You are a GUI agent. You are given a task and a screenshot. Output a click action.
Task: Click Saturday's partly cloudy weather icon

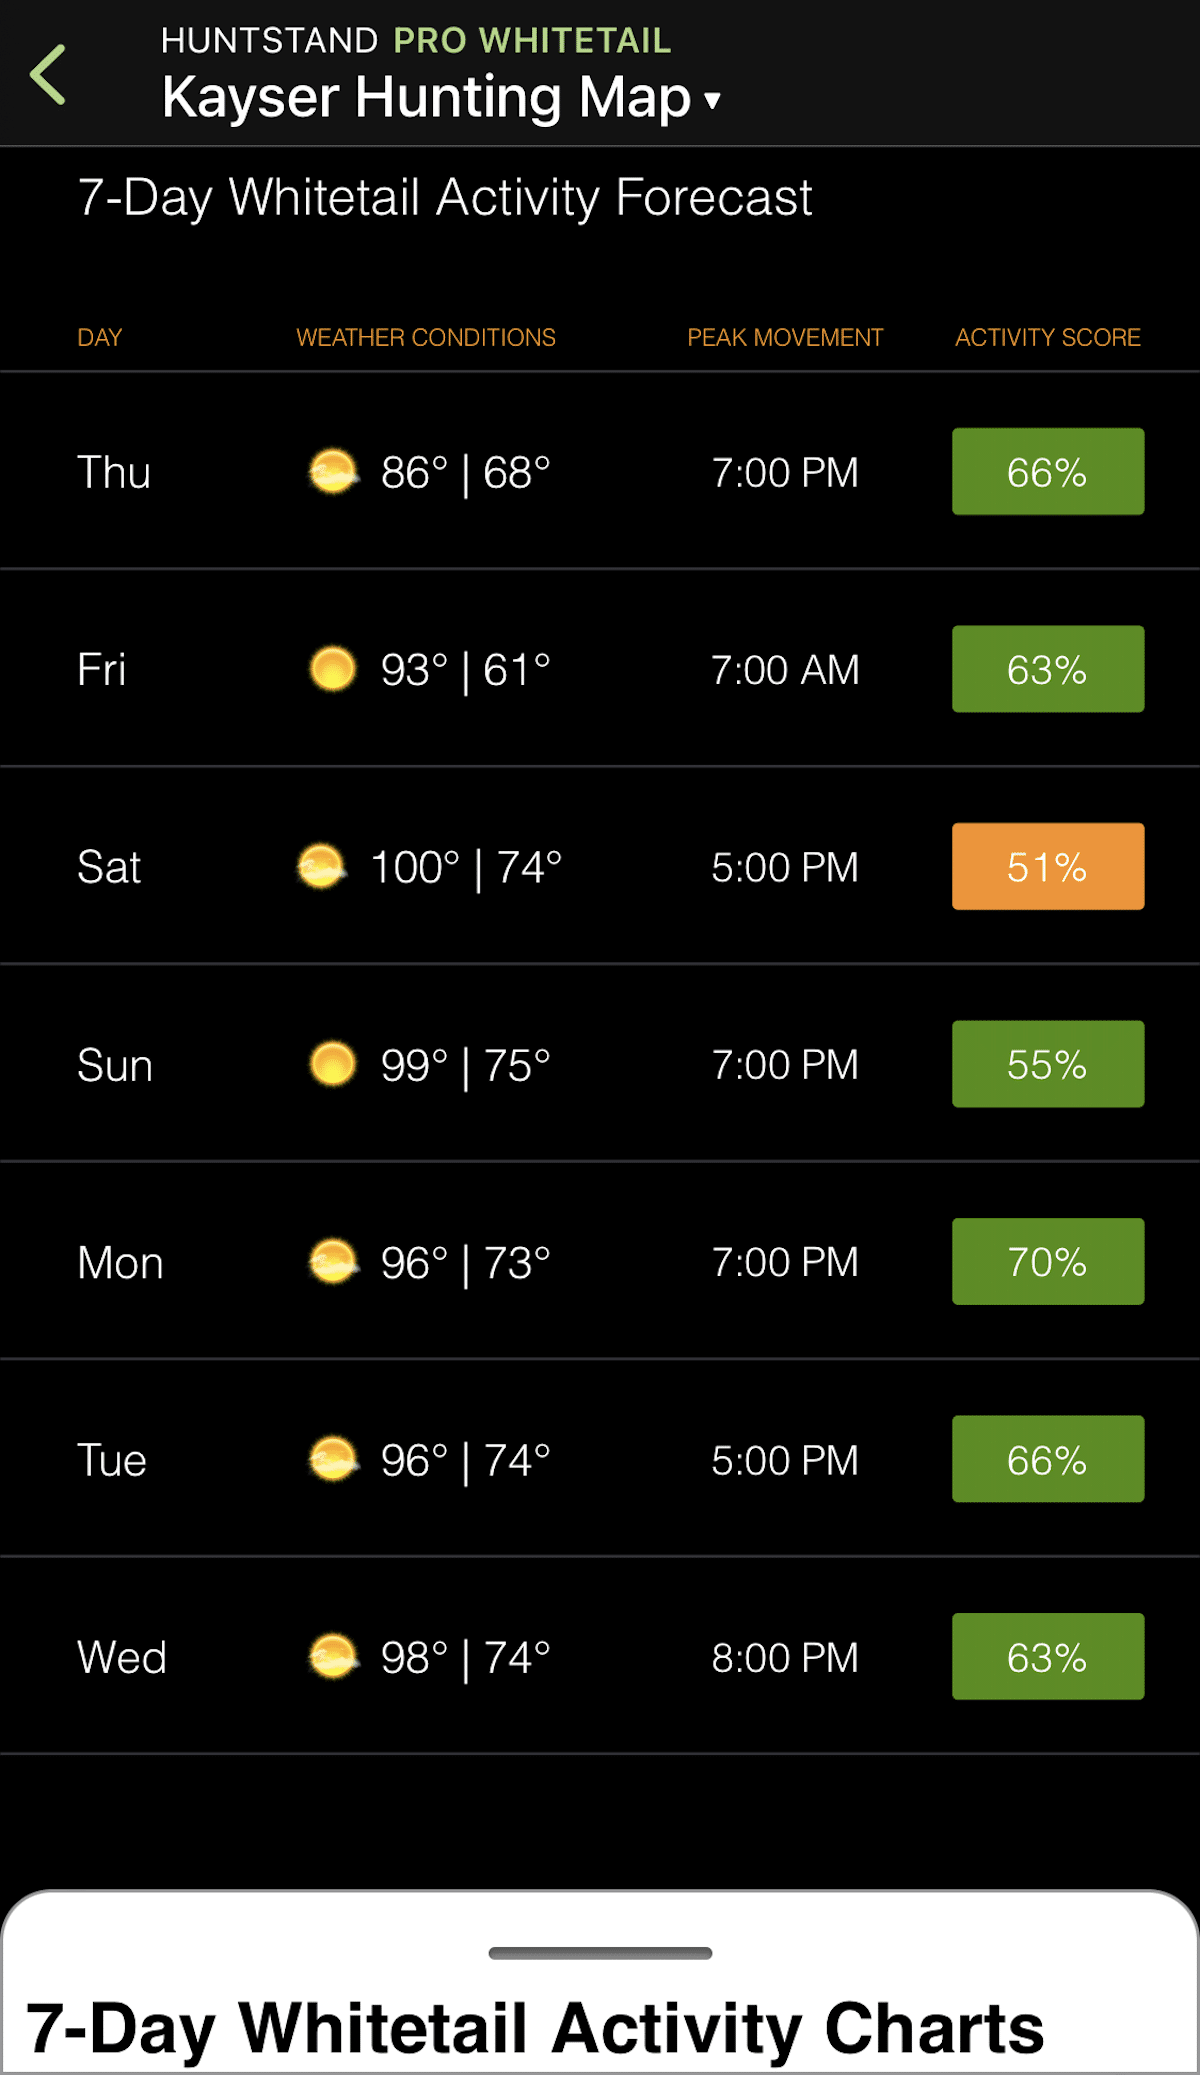coord(321,866)
